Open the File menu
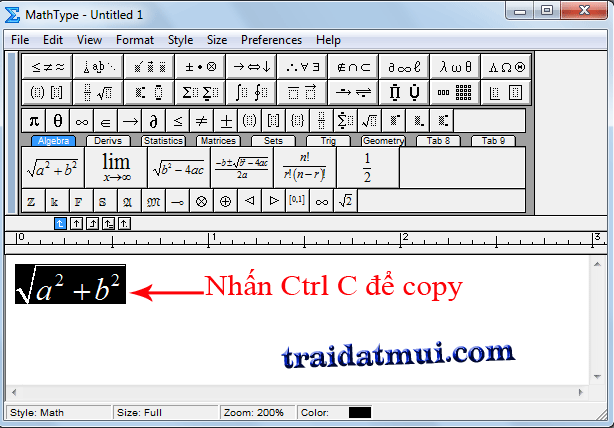Screen dimensions: 614x428 [20, 40]
